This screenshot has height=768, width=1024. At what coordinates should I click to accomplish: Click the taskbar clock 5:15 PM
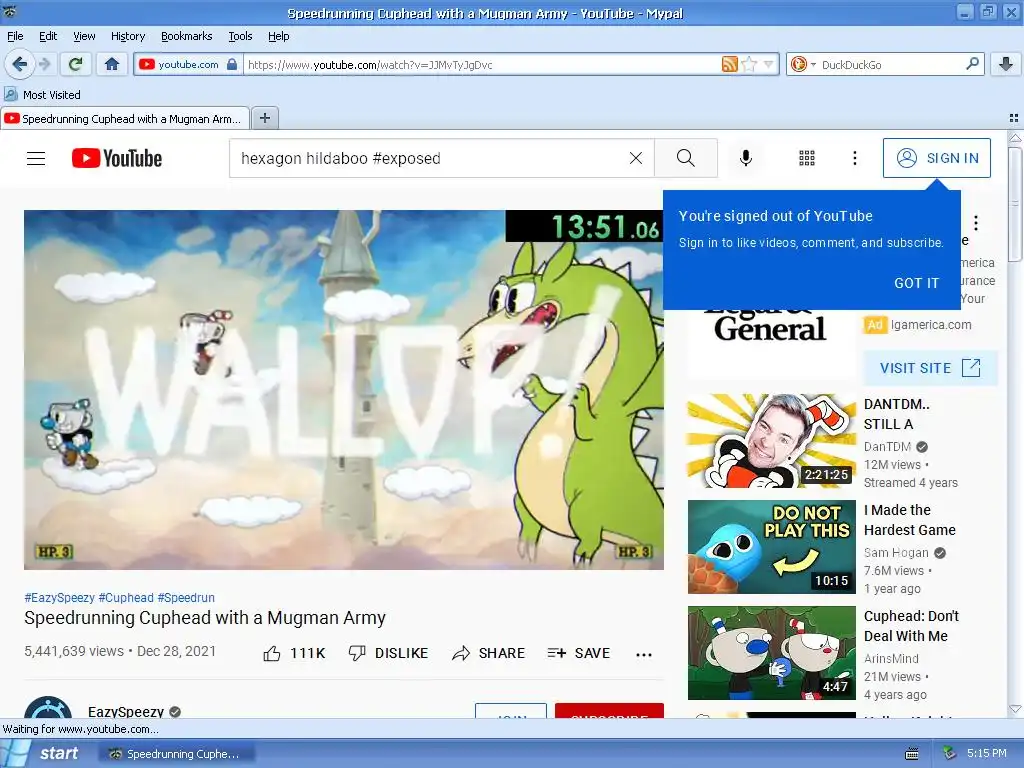[x=987, y=753]
